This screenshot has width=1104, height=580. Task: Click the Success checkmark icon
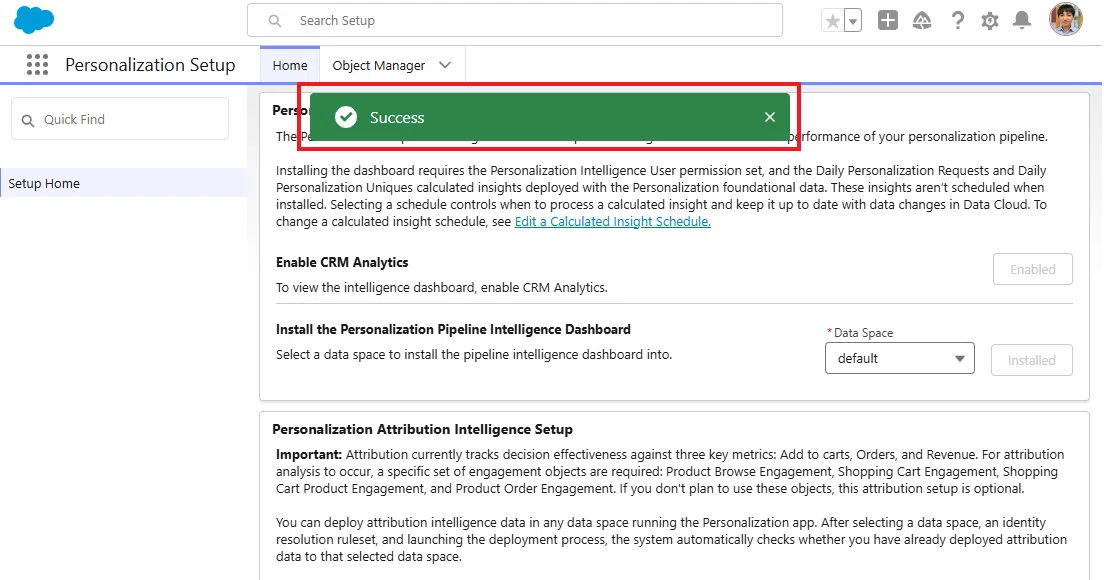pyautogui.click(x=346, y=117)
